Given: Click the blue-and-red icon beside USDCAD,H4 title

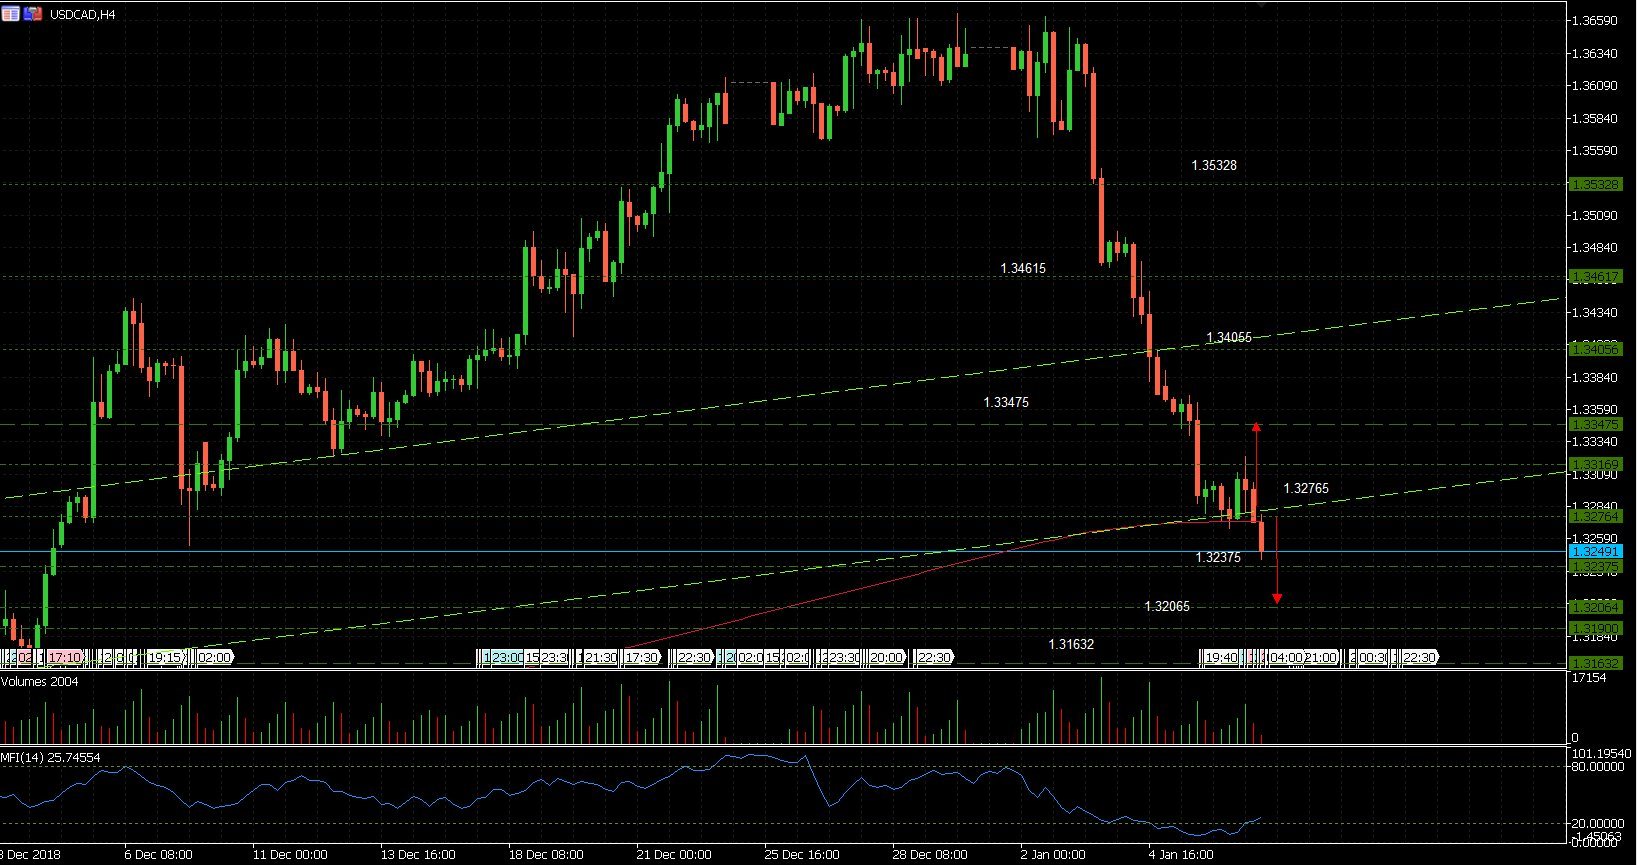Looking at the screenshot, I should (33, 14).
